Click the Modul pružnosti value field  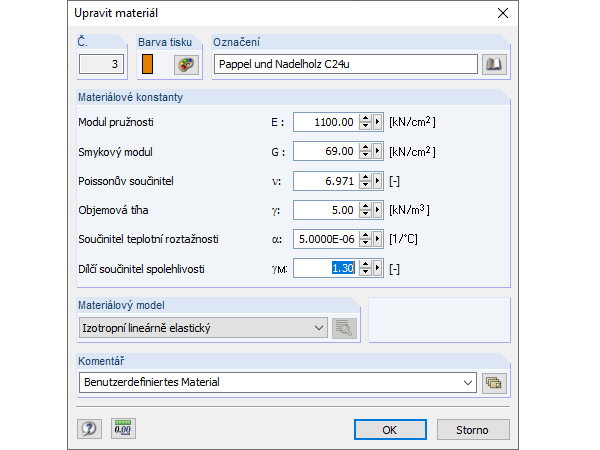(x=326, y=122)
